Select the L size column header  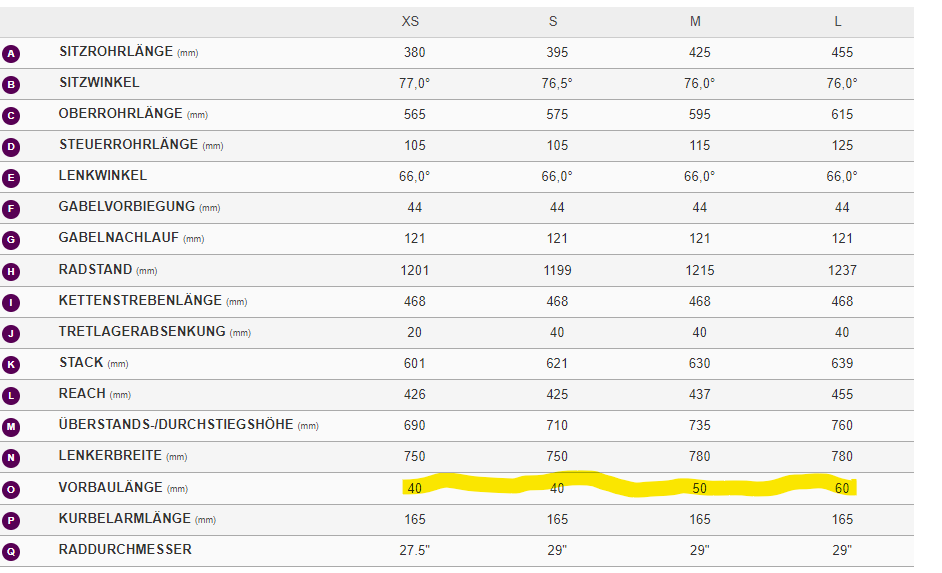point(838,21)
